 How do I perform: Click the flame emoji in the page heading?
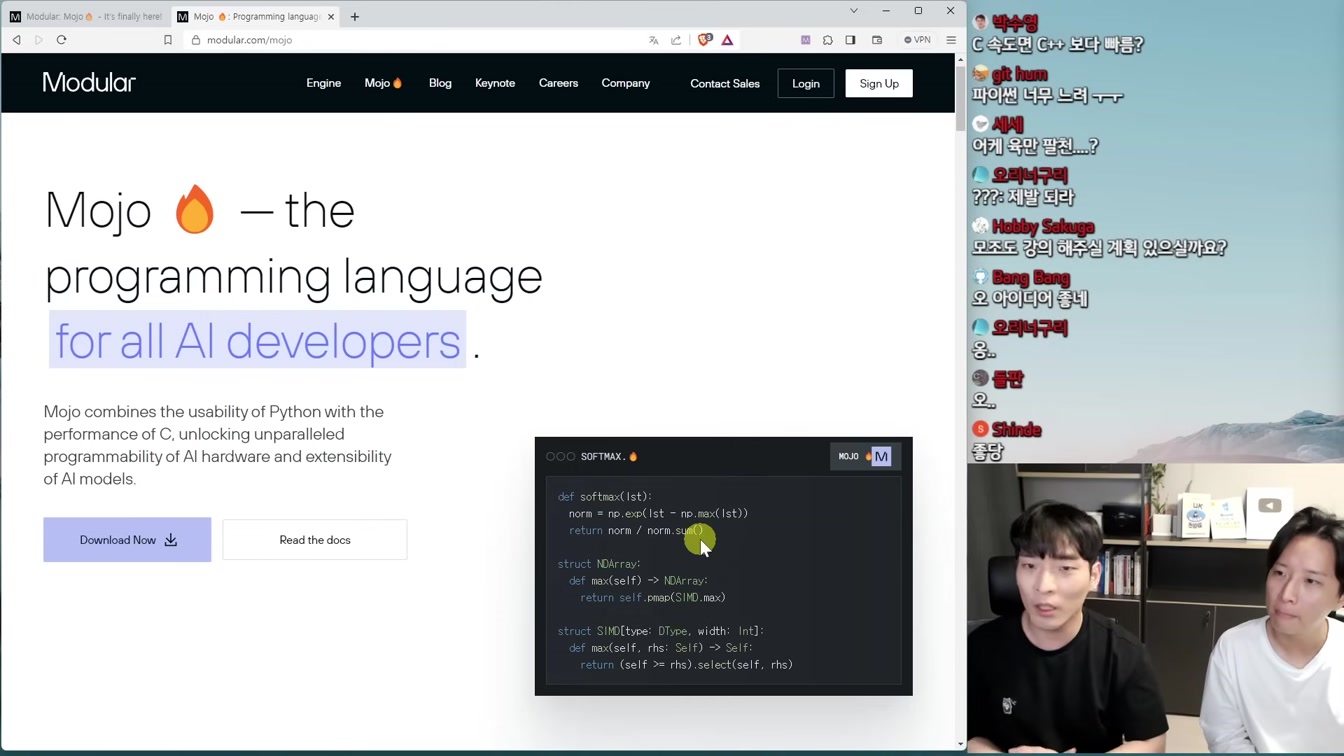pyautogui.click(x=194, y=210)
